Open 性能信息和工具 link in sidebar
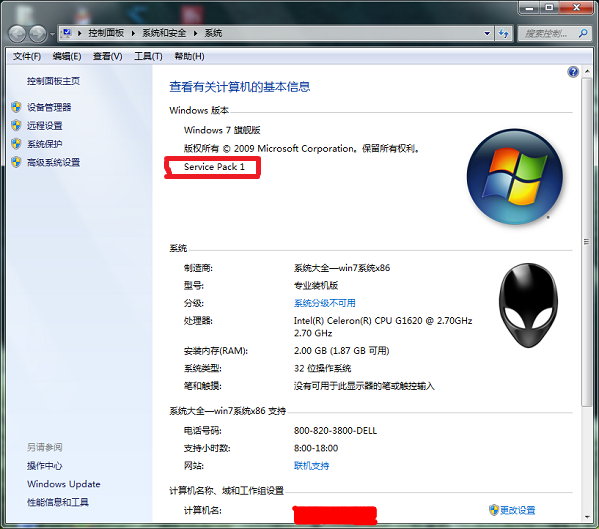 pyautogui.click(x=58, y=502)
